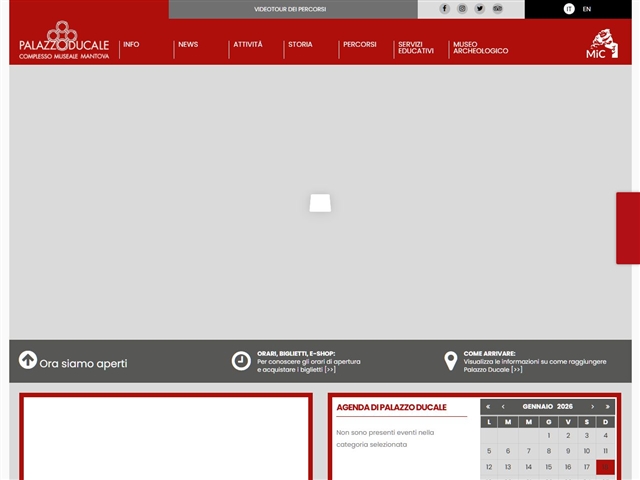
Task: Open the Facebook social icon
Action: (445, 9)
